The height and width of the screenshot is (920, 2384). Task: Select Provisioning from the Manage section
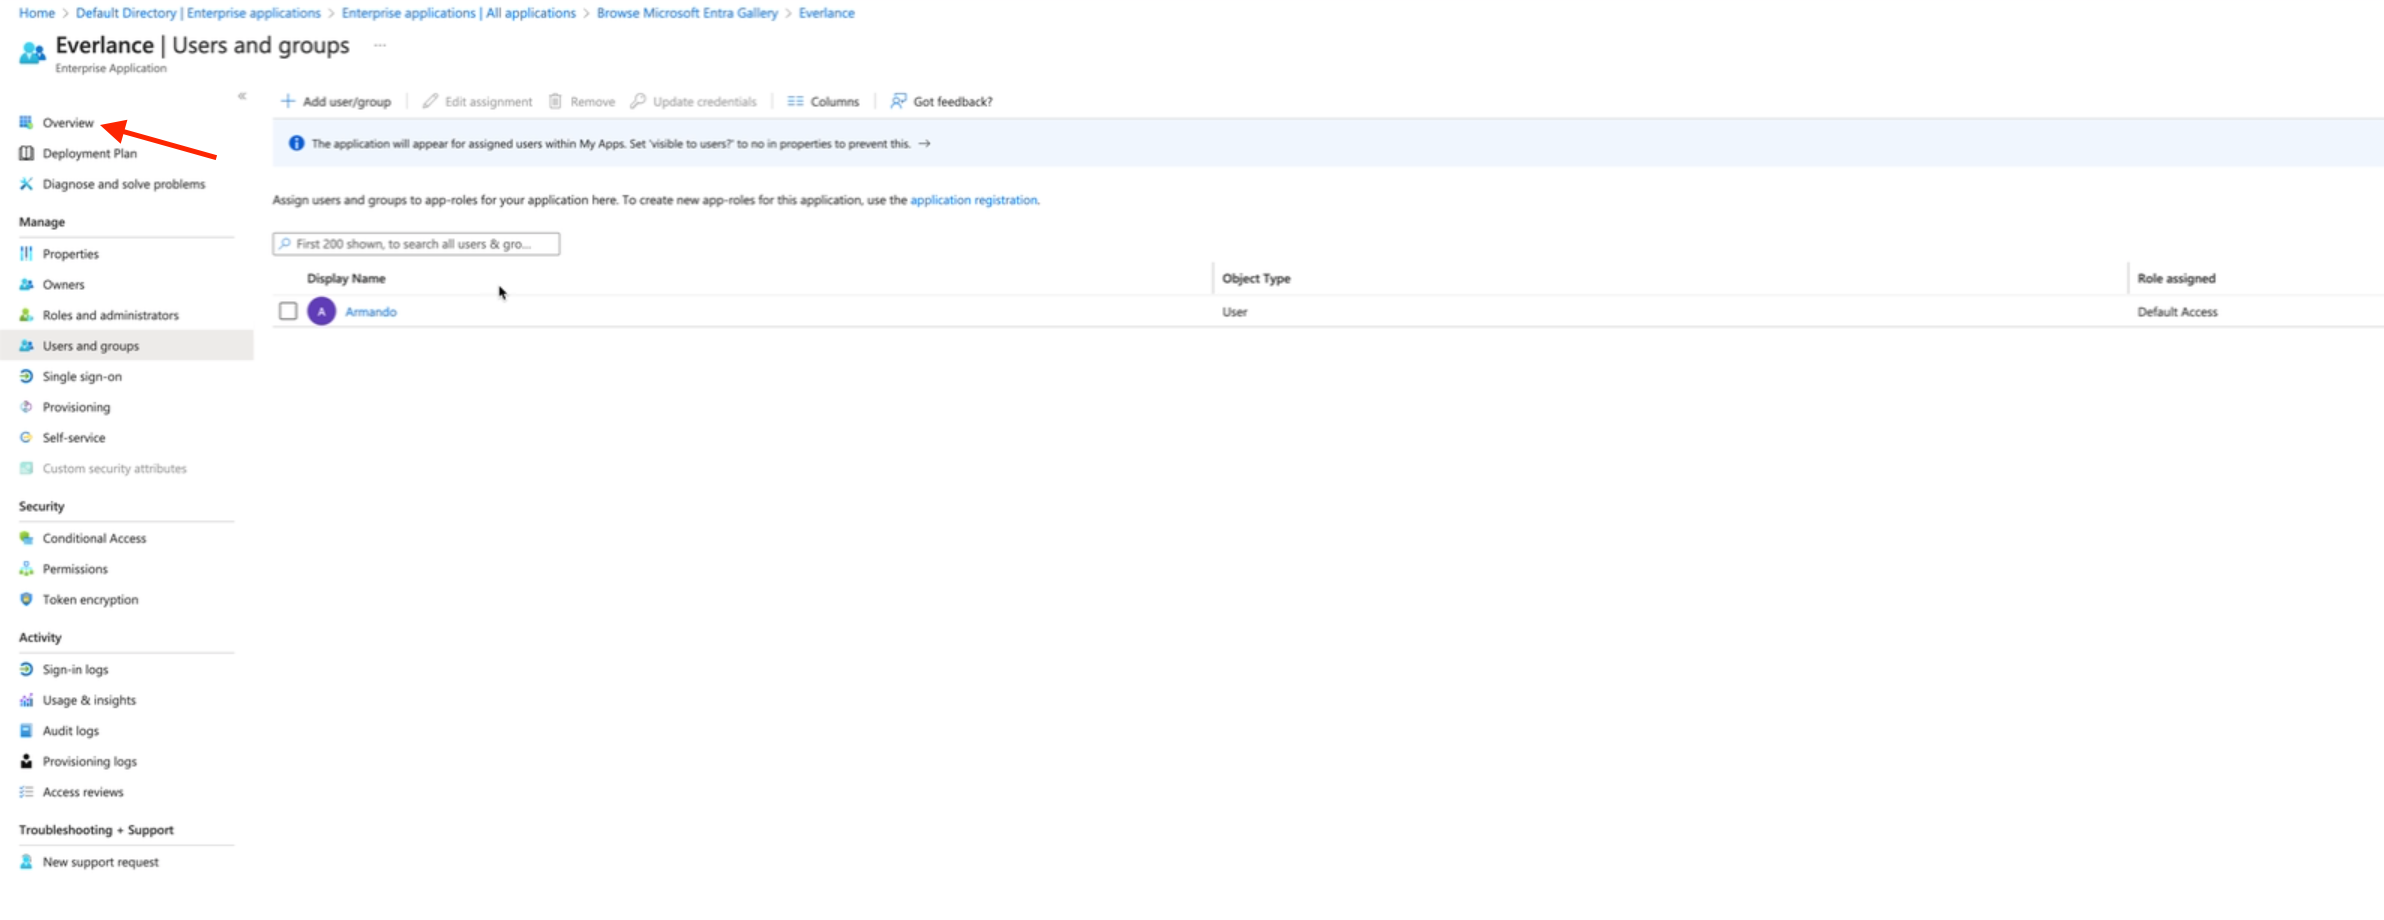point(76,407)
